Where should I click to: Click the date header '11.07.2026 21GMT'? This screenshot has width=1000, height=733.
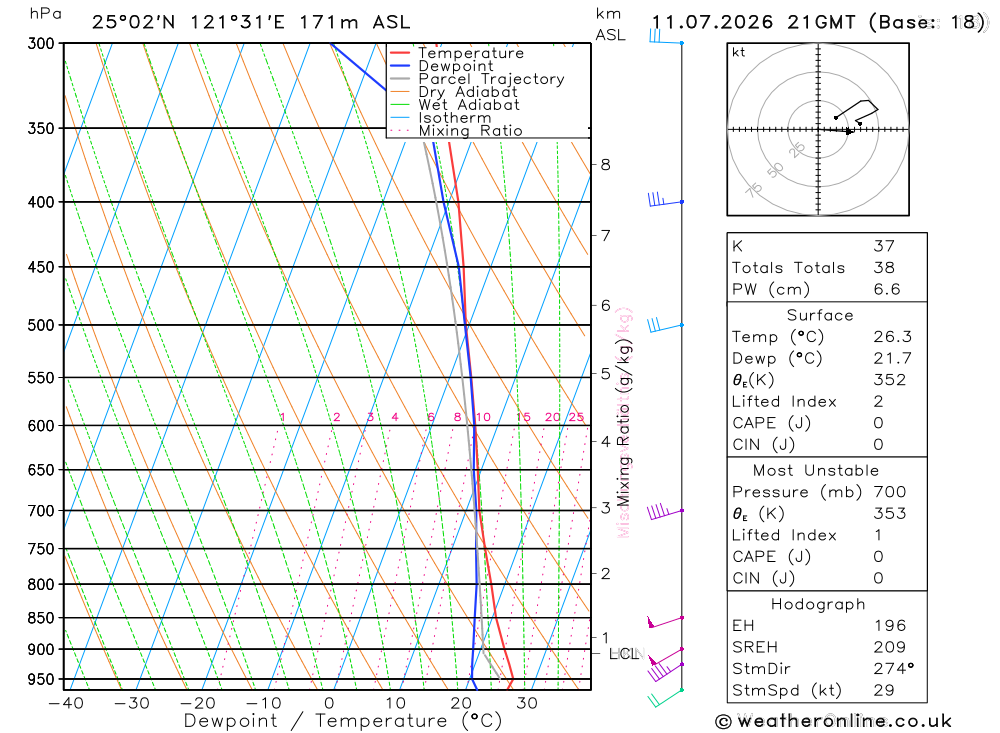(x=753, y=22)
